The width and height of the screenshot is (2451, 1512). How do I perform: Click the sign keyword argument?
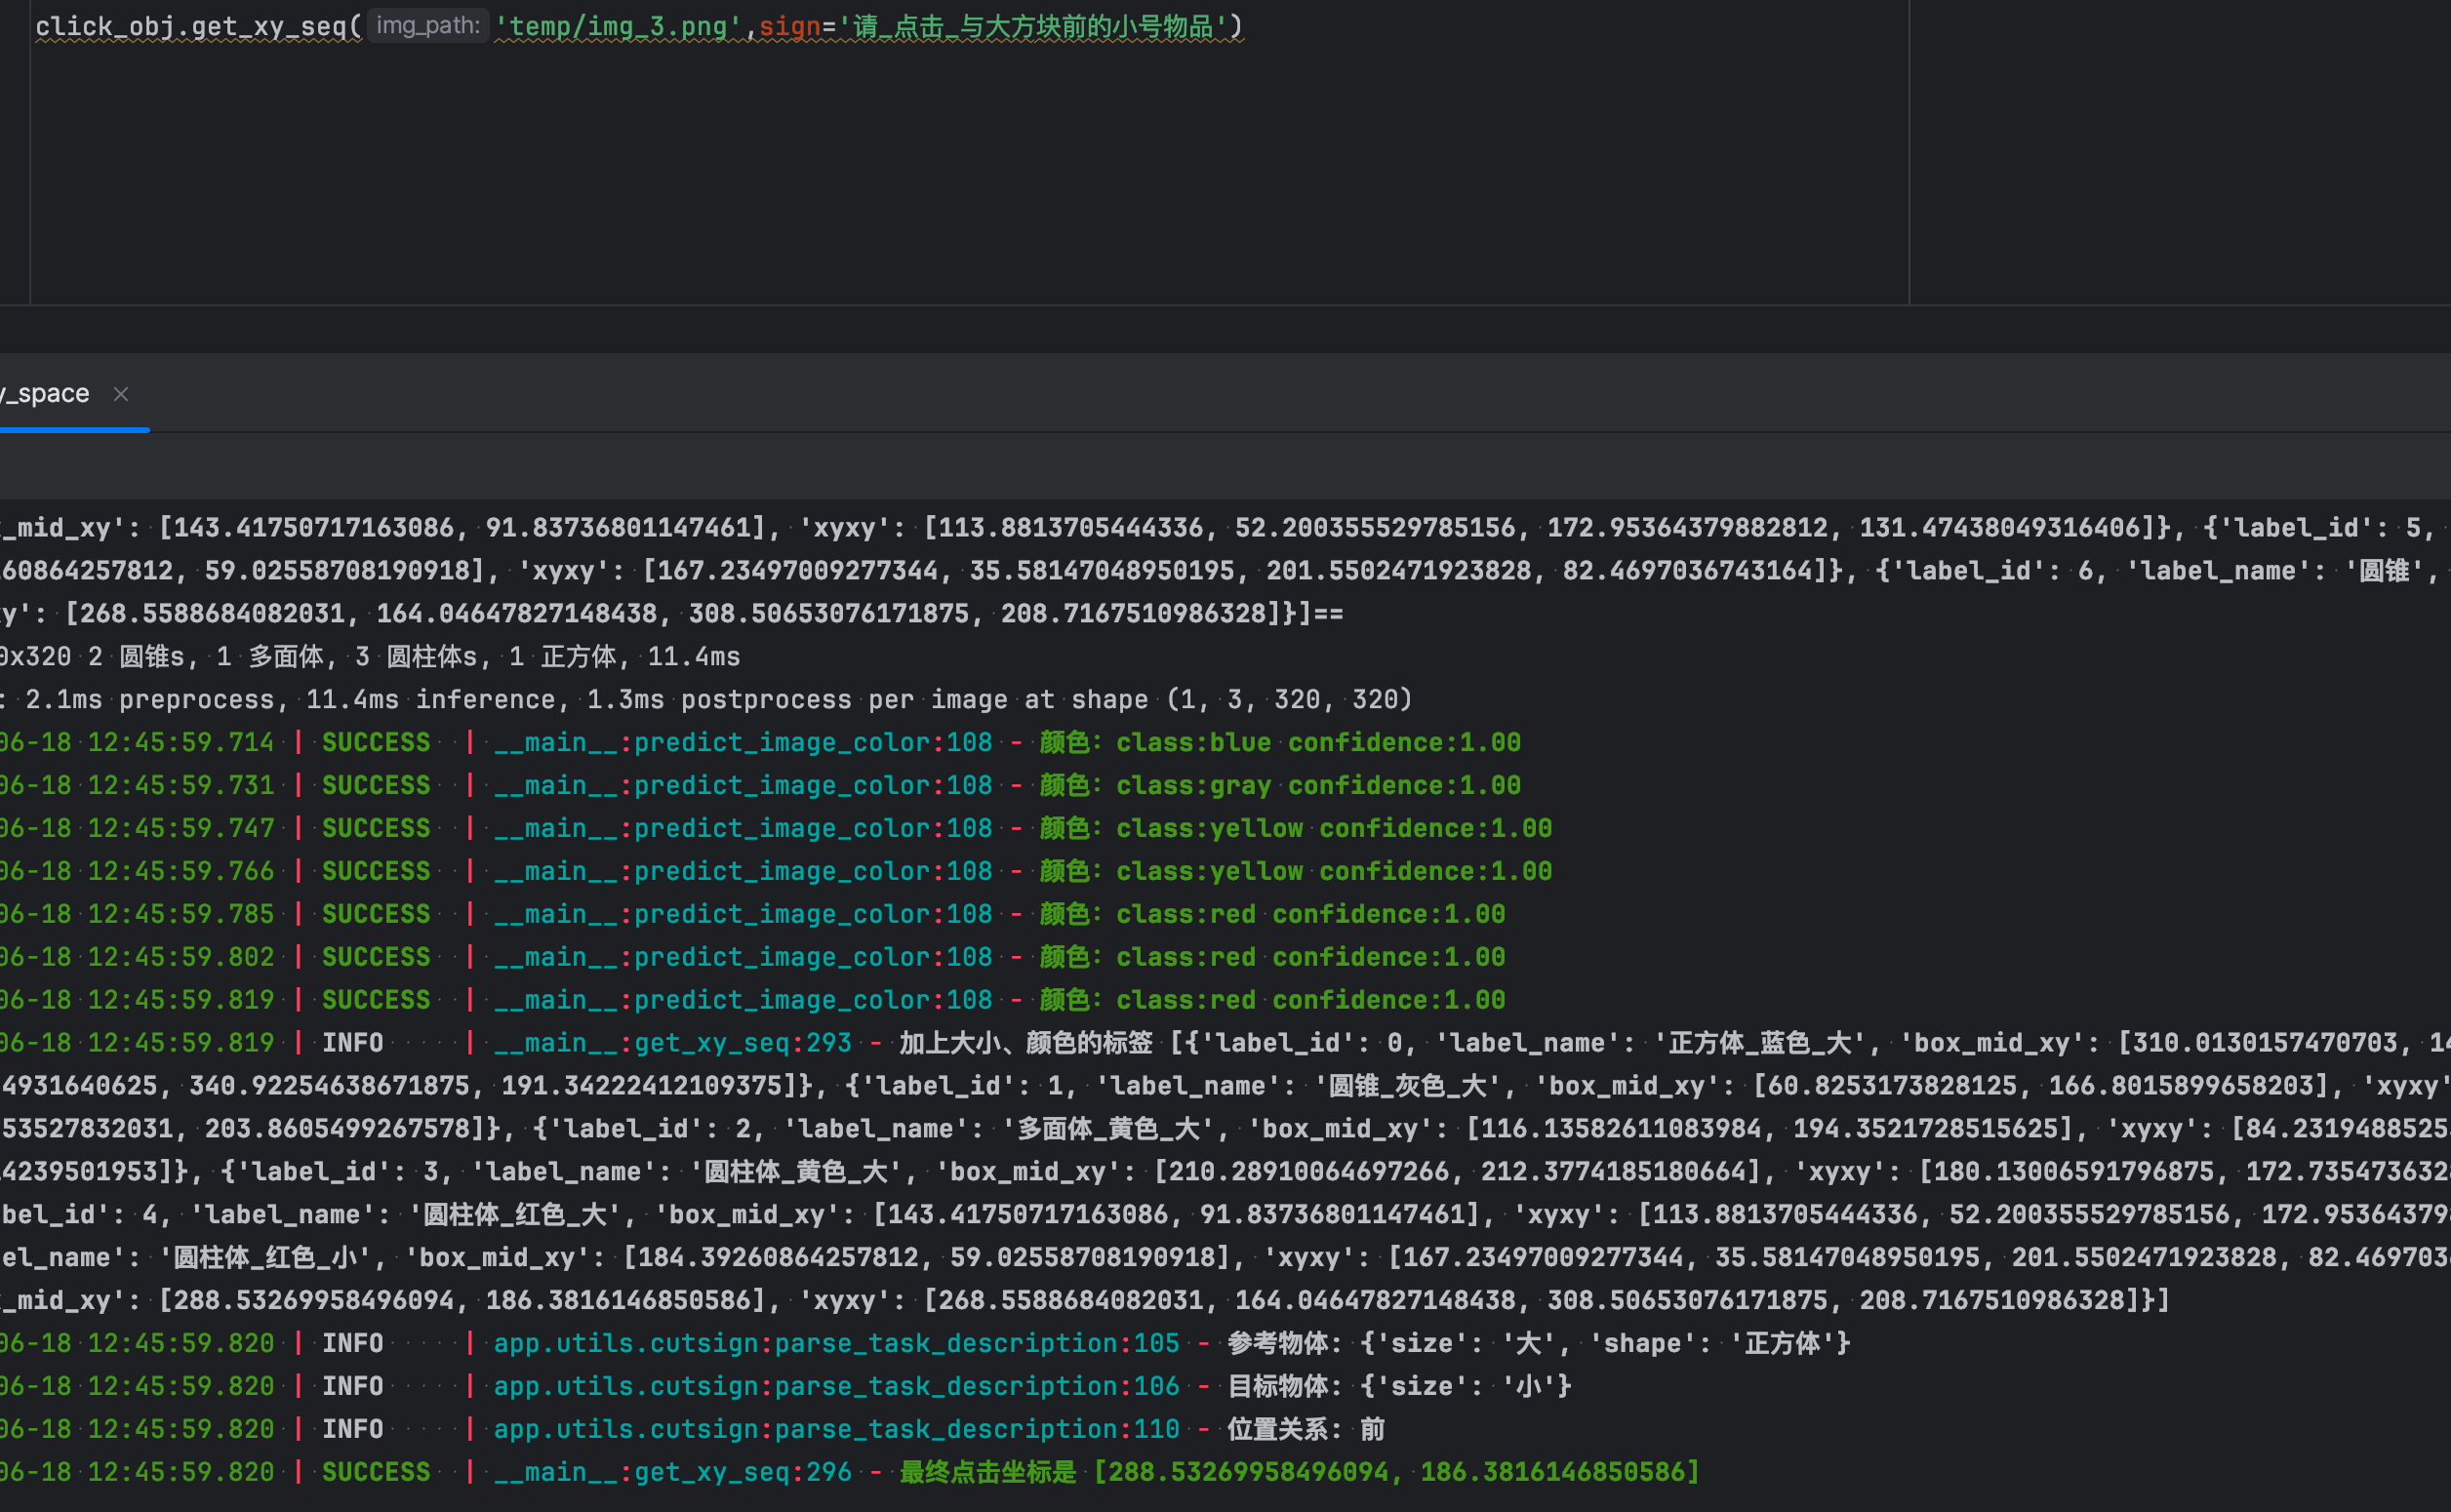click(x=789, y=27)
